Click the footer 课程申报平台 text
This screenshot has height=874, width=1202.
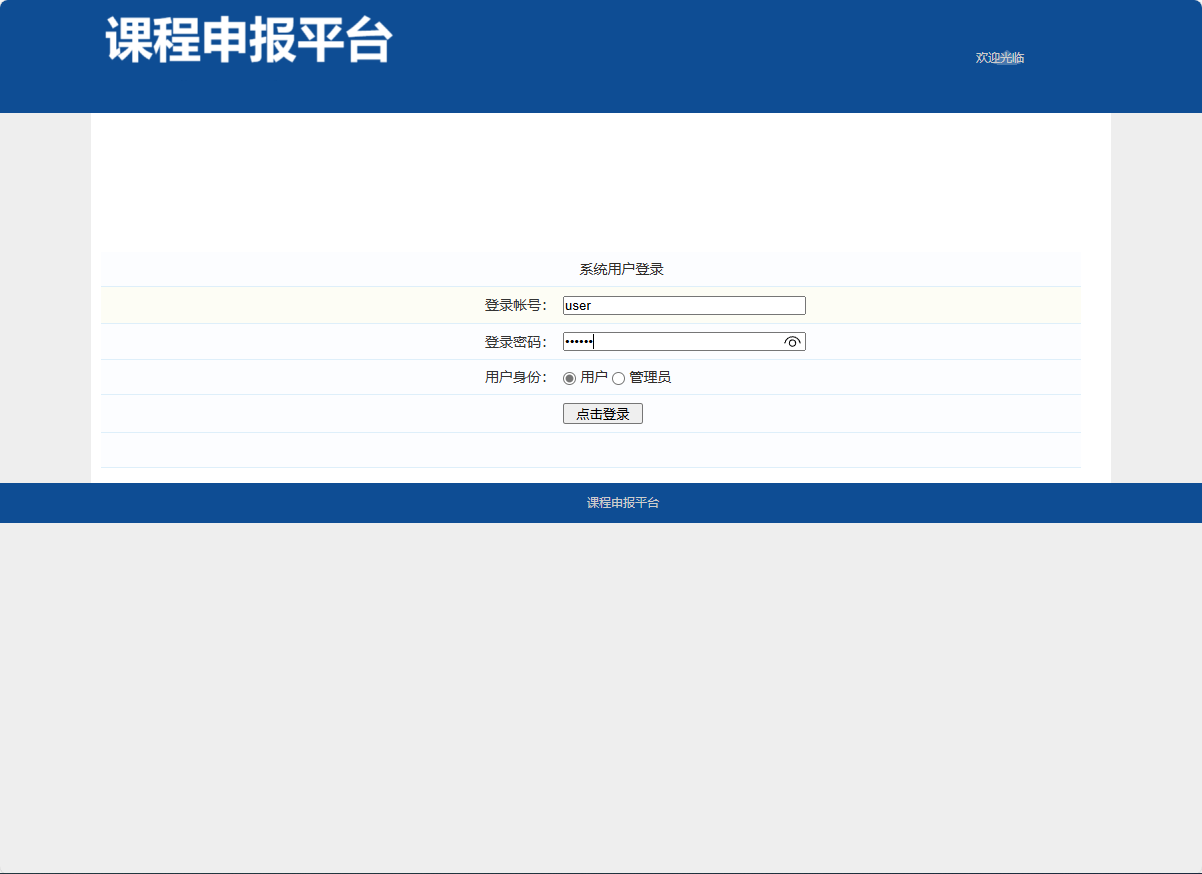[625, 503]
